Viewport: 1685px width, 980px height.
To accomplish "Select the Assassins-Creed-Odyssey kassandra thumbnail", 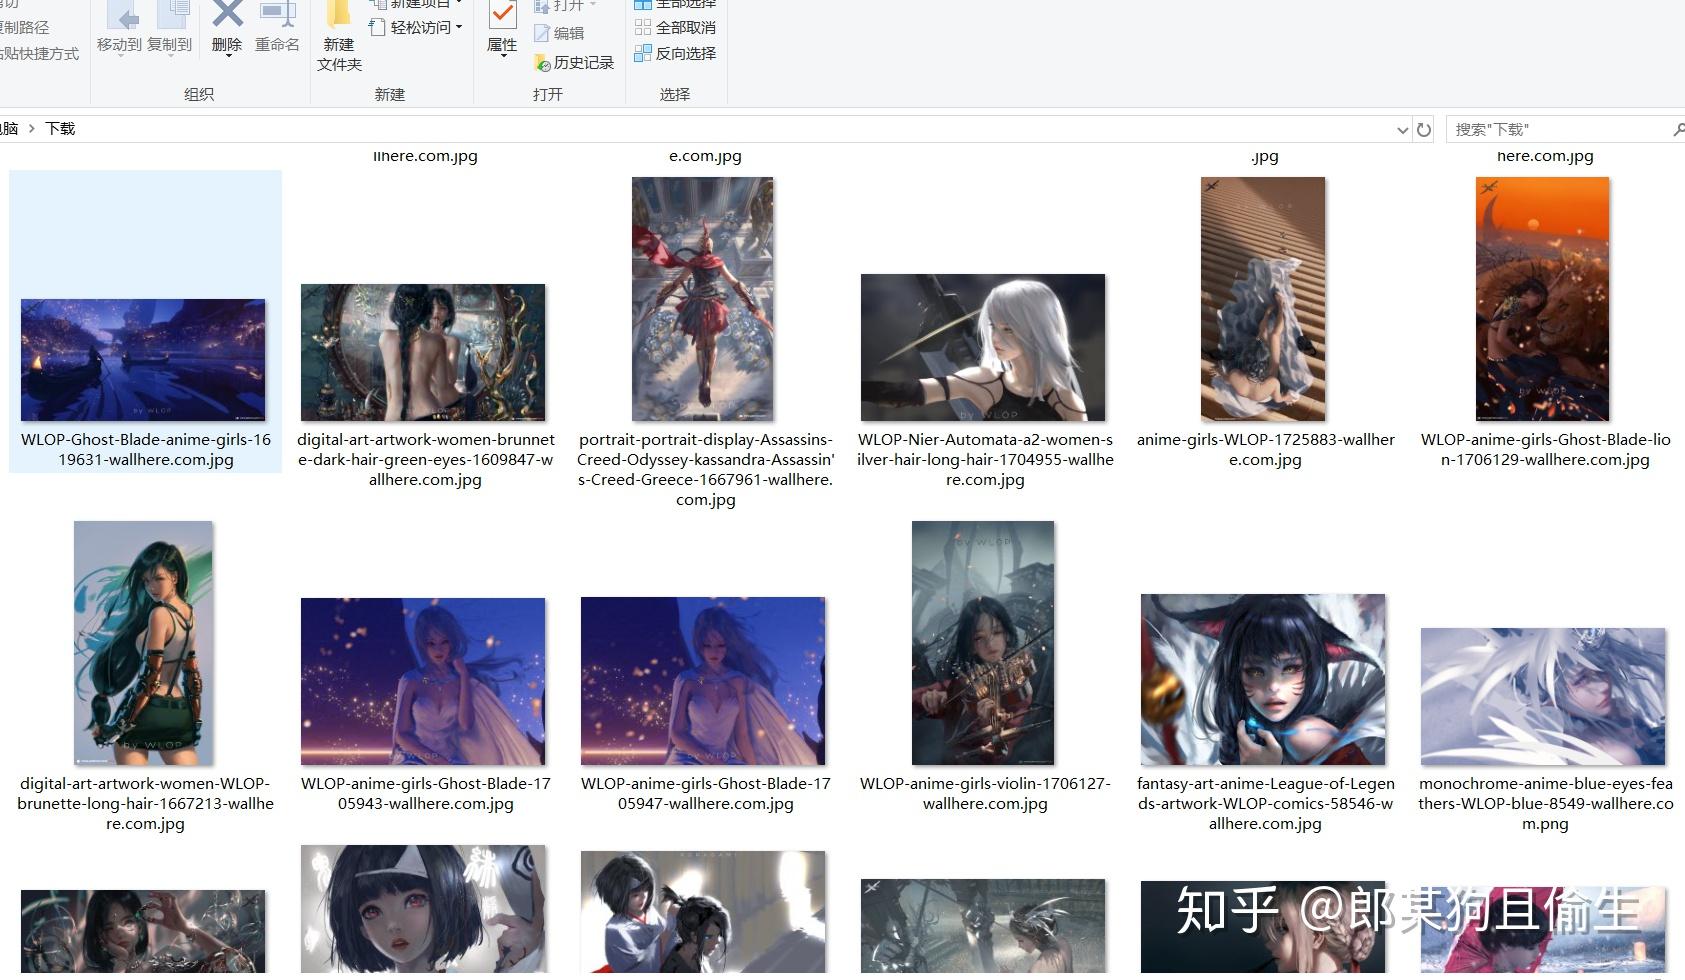I will pyautogui.click(x=703, y=299).
